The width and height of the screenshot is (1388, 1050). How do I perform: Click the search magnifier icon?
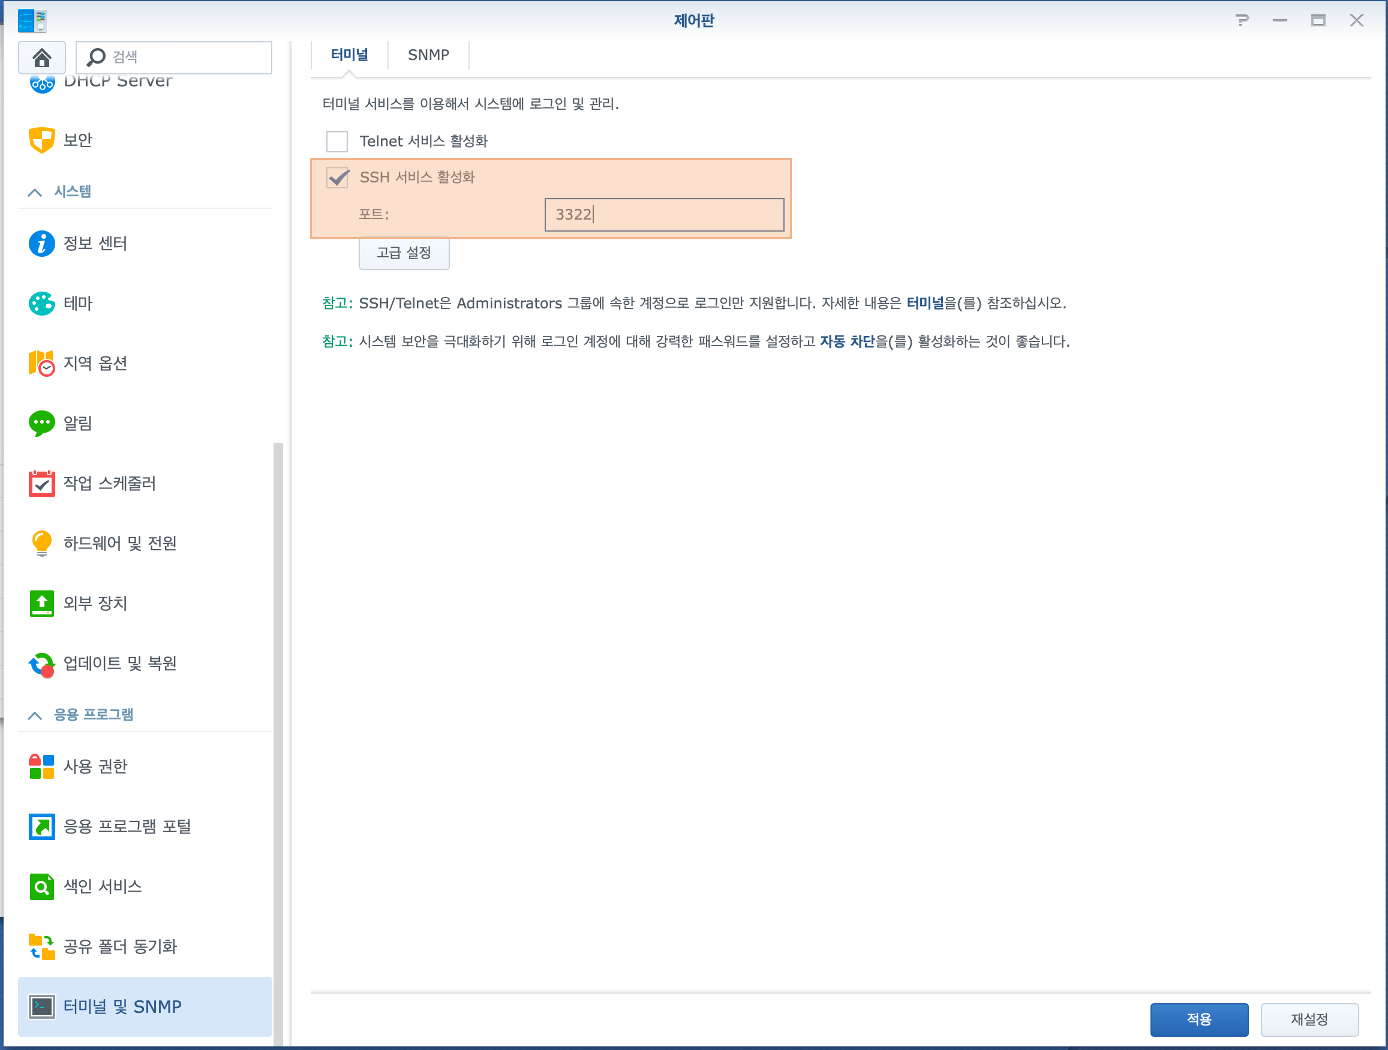(96, 57)
